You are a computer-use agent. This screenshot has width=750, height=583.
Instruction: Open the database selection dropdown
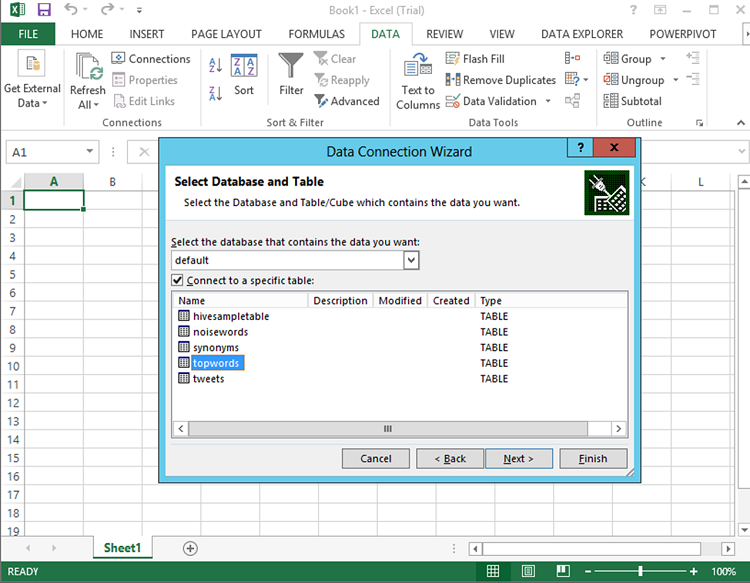(x=411, y=260)
